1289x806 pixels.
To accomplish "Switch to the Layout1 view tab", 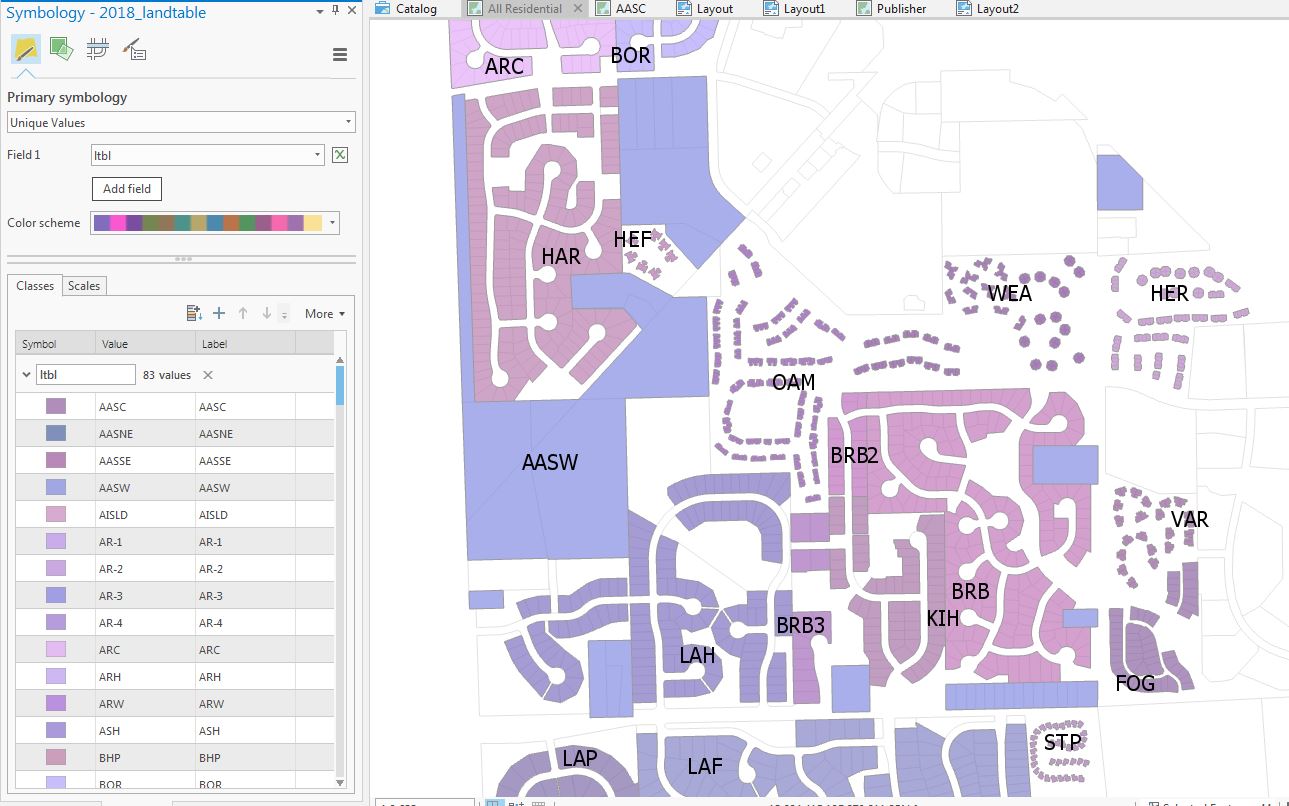I will click(x=795, y=8).
